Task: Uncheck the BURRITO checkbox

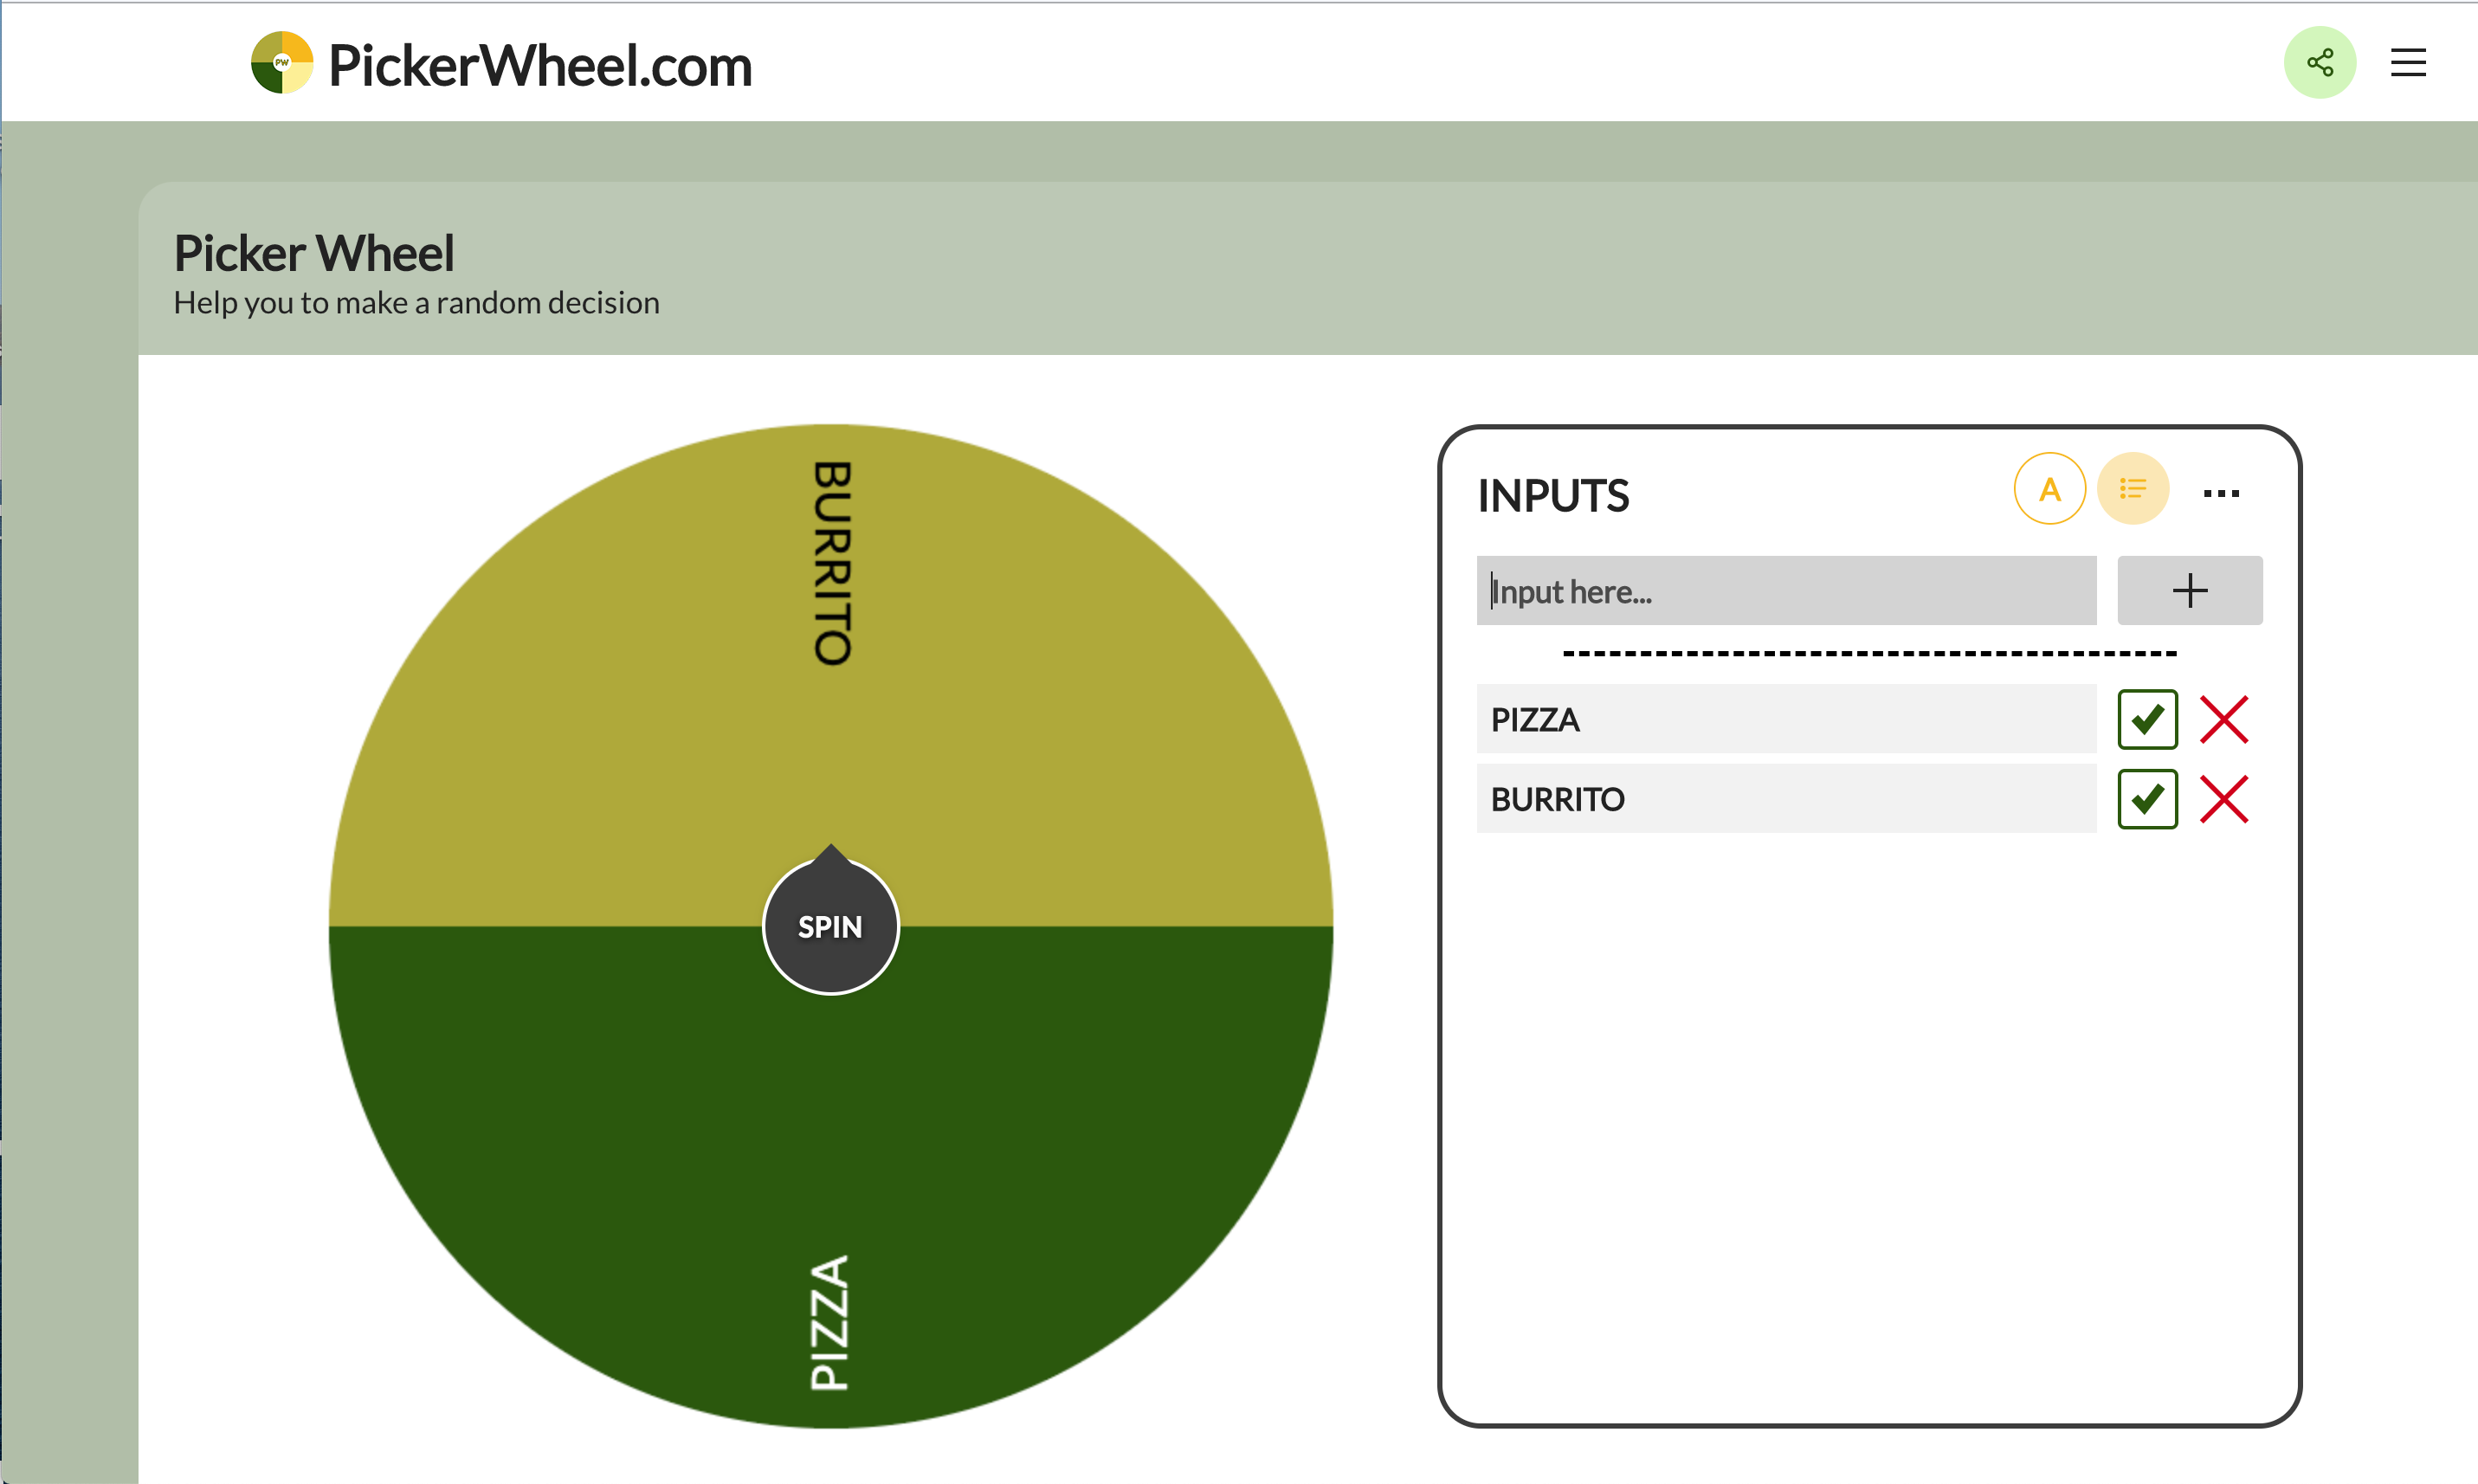Action: point(2147,799)
